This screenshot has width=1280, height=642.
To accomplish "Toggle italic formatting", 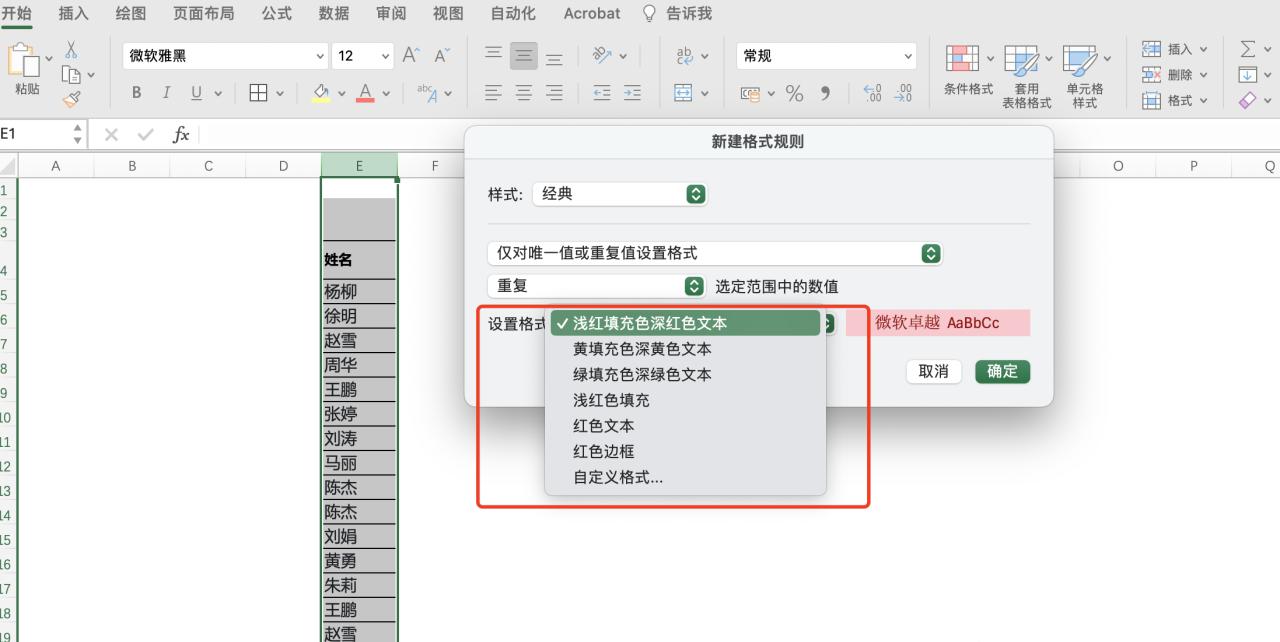I will point(166,93).
